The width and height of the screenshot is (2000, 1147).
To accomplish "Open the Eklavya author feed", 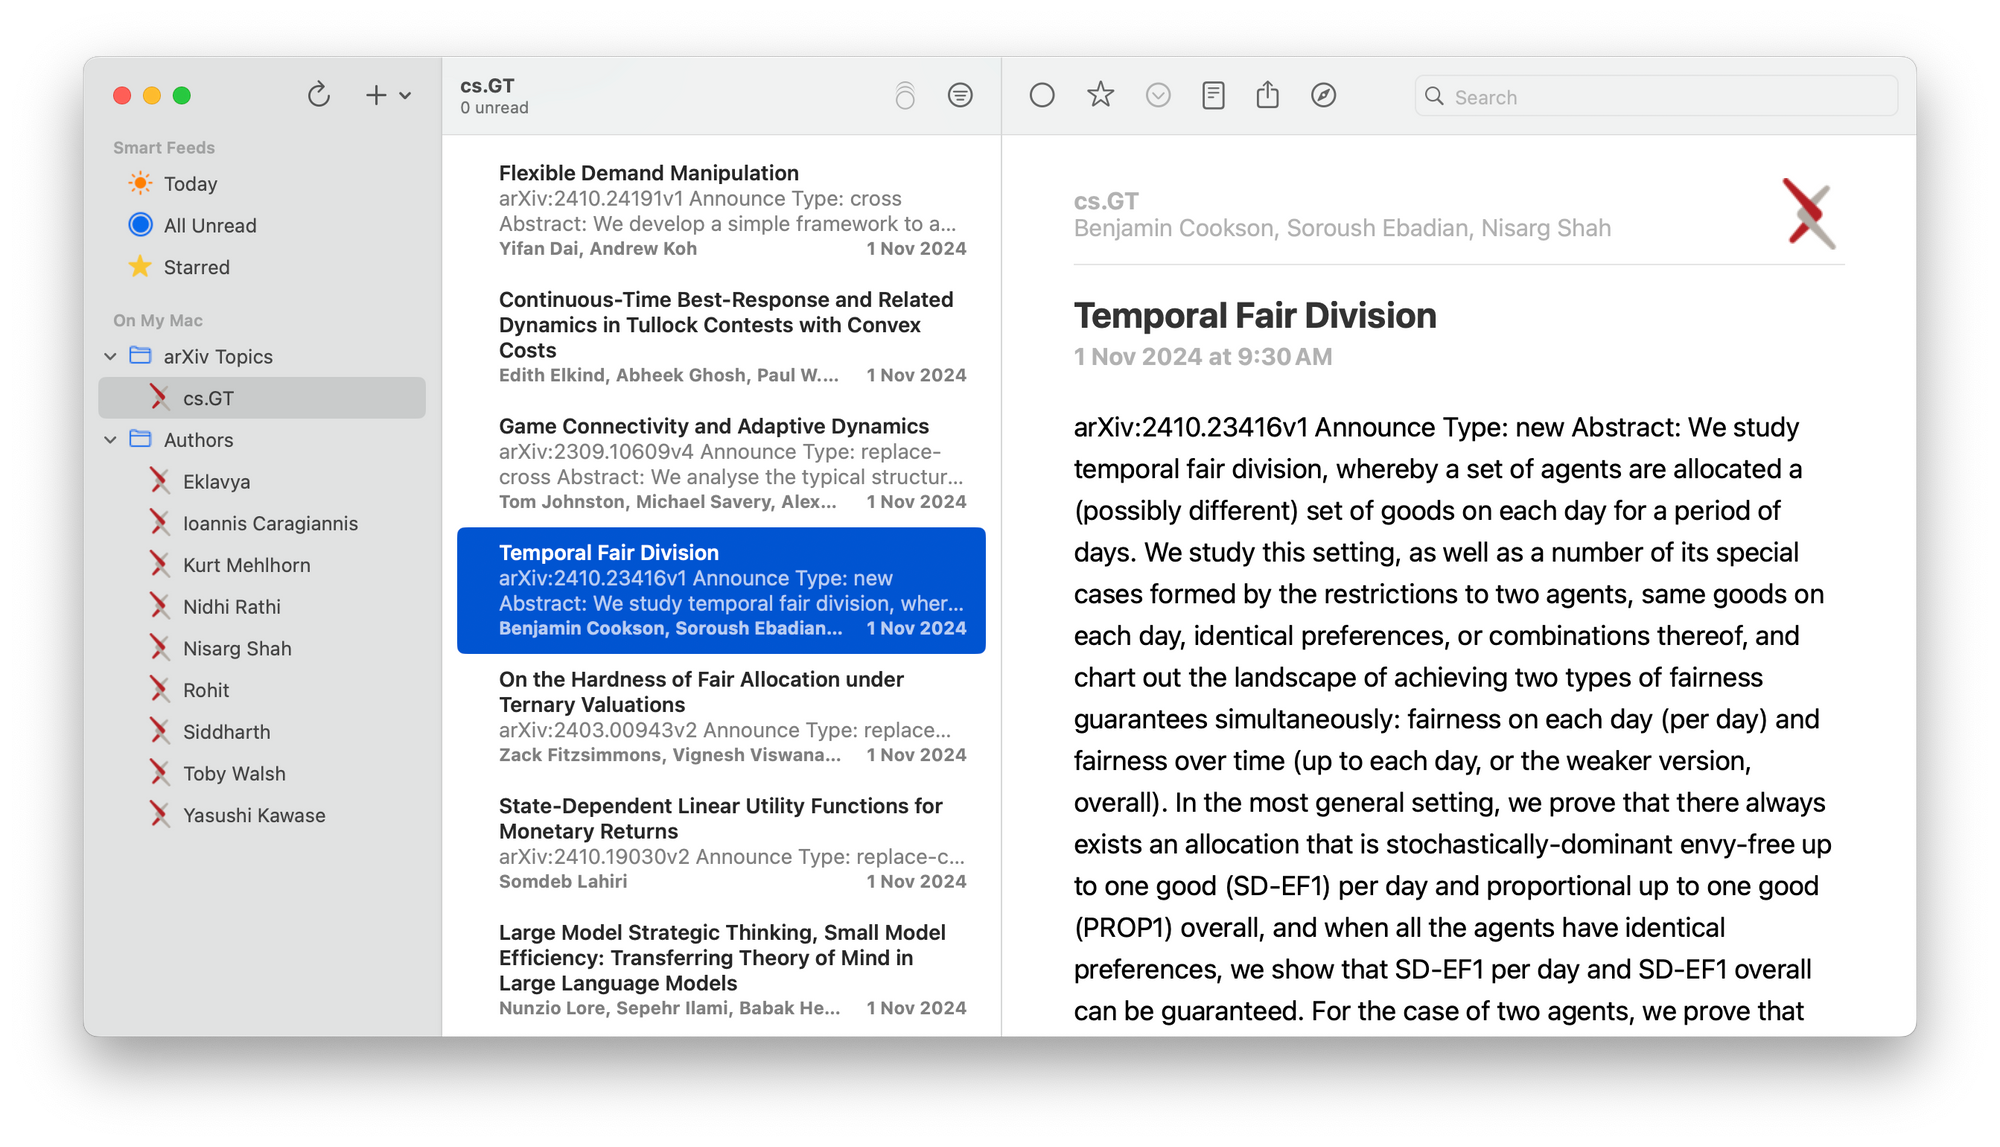I will [262, 481].
